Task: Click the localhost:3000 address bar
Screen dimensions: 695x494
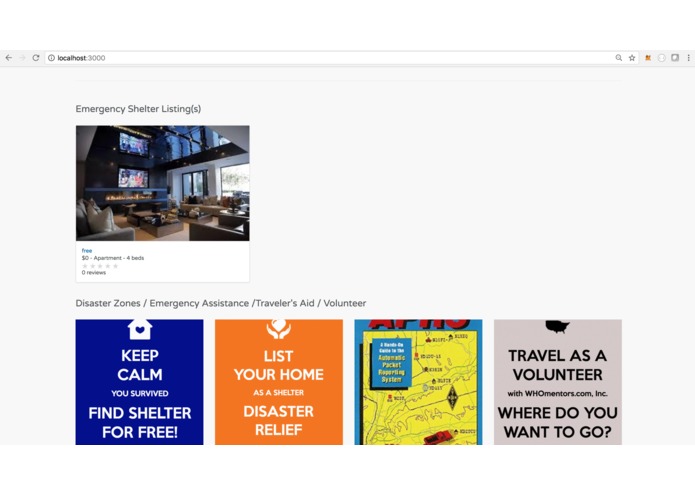Action: (x=341, y=58)
